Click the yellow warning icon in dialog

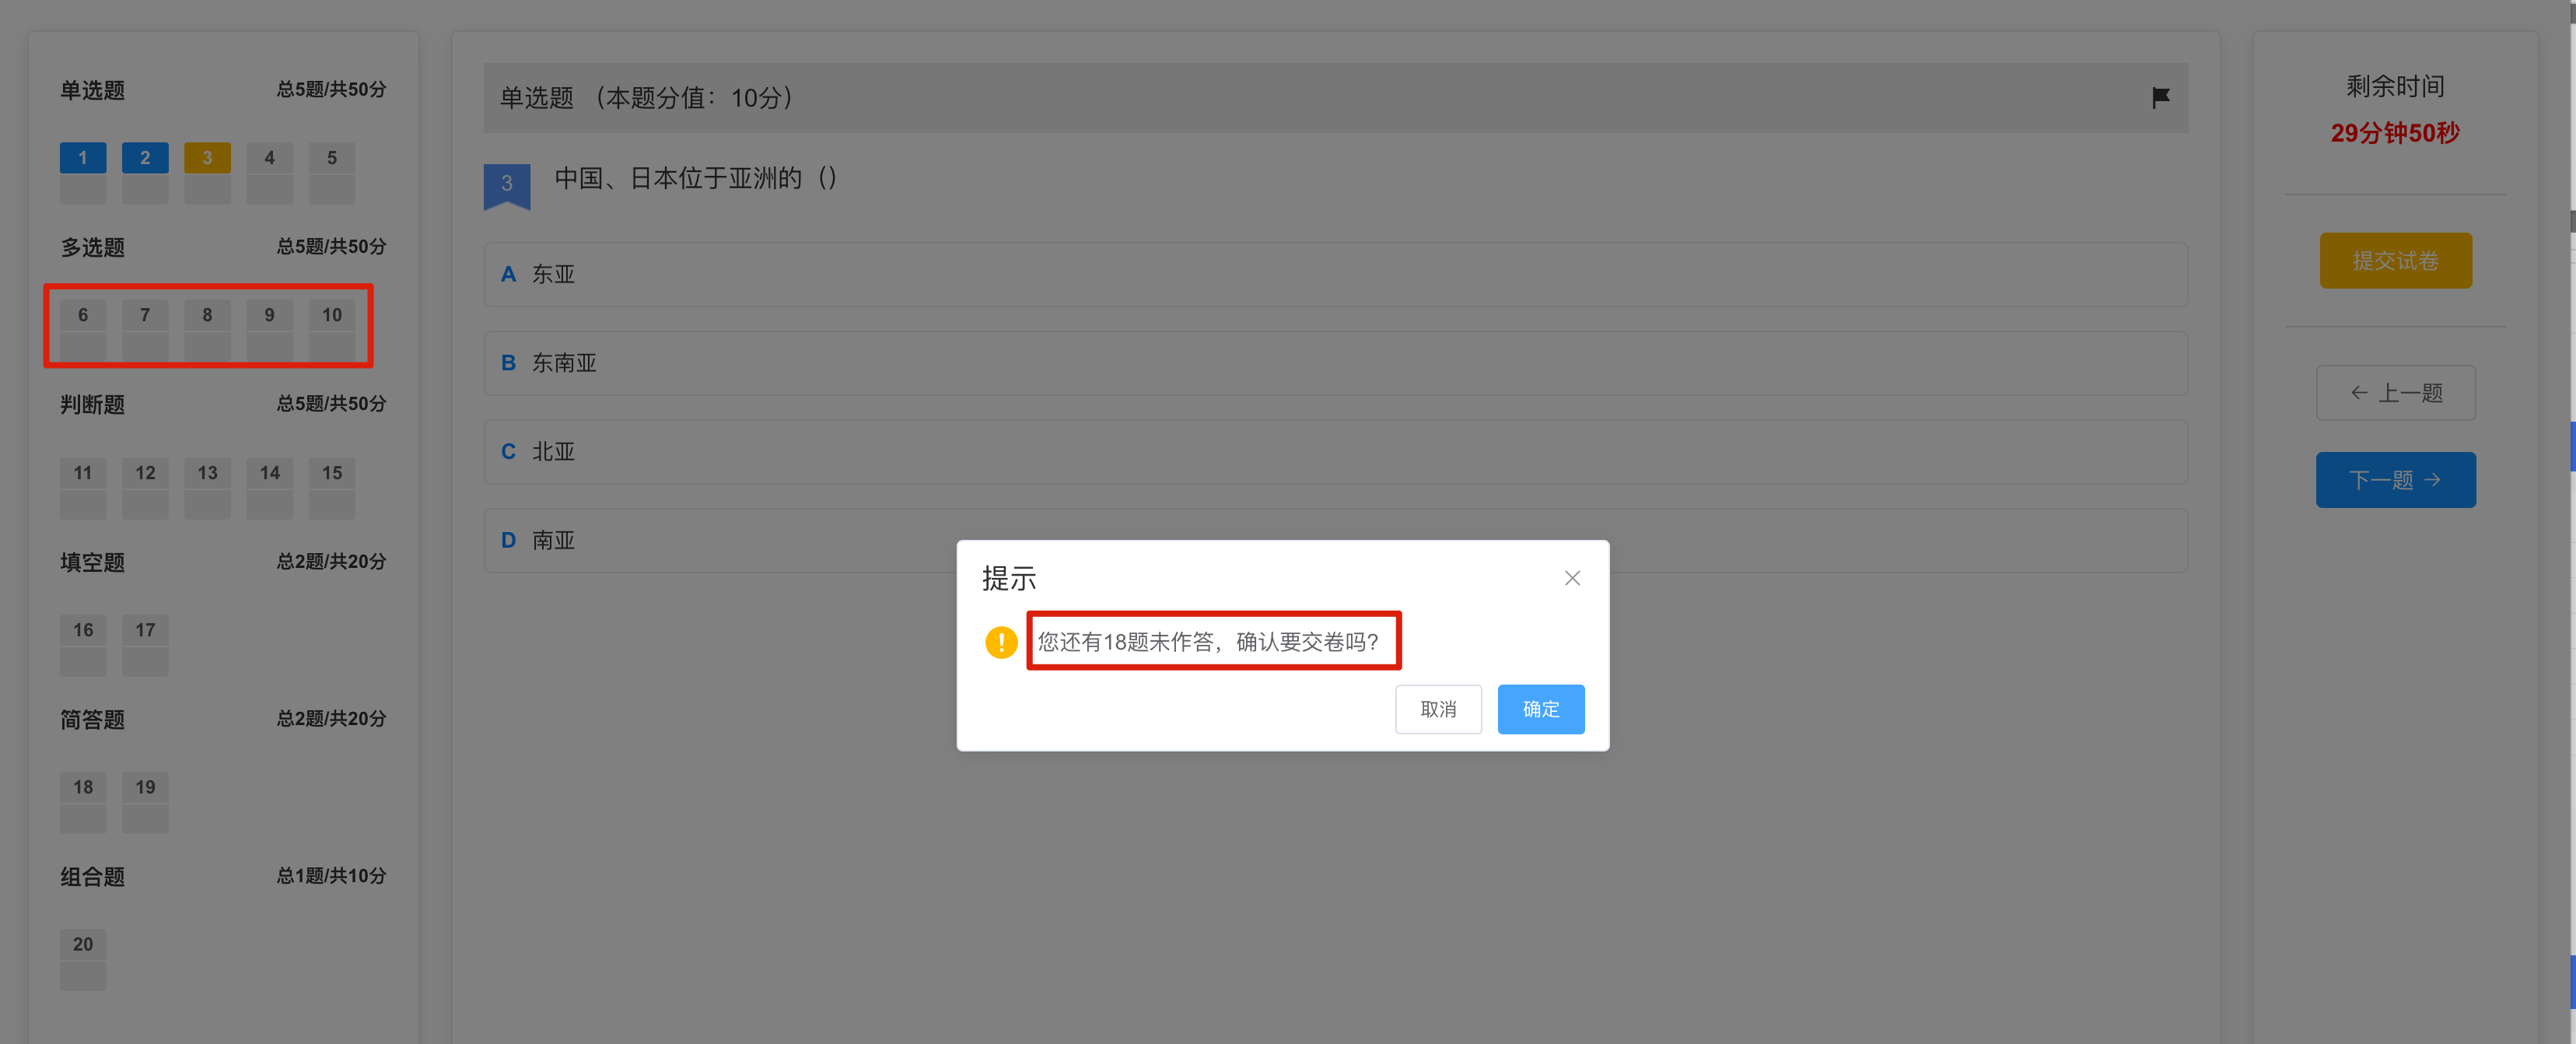click(1001, 642)
